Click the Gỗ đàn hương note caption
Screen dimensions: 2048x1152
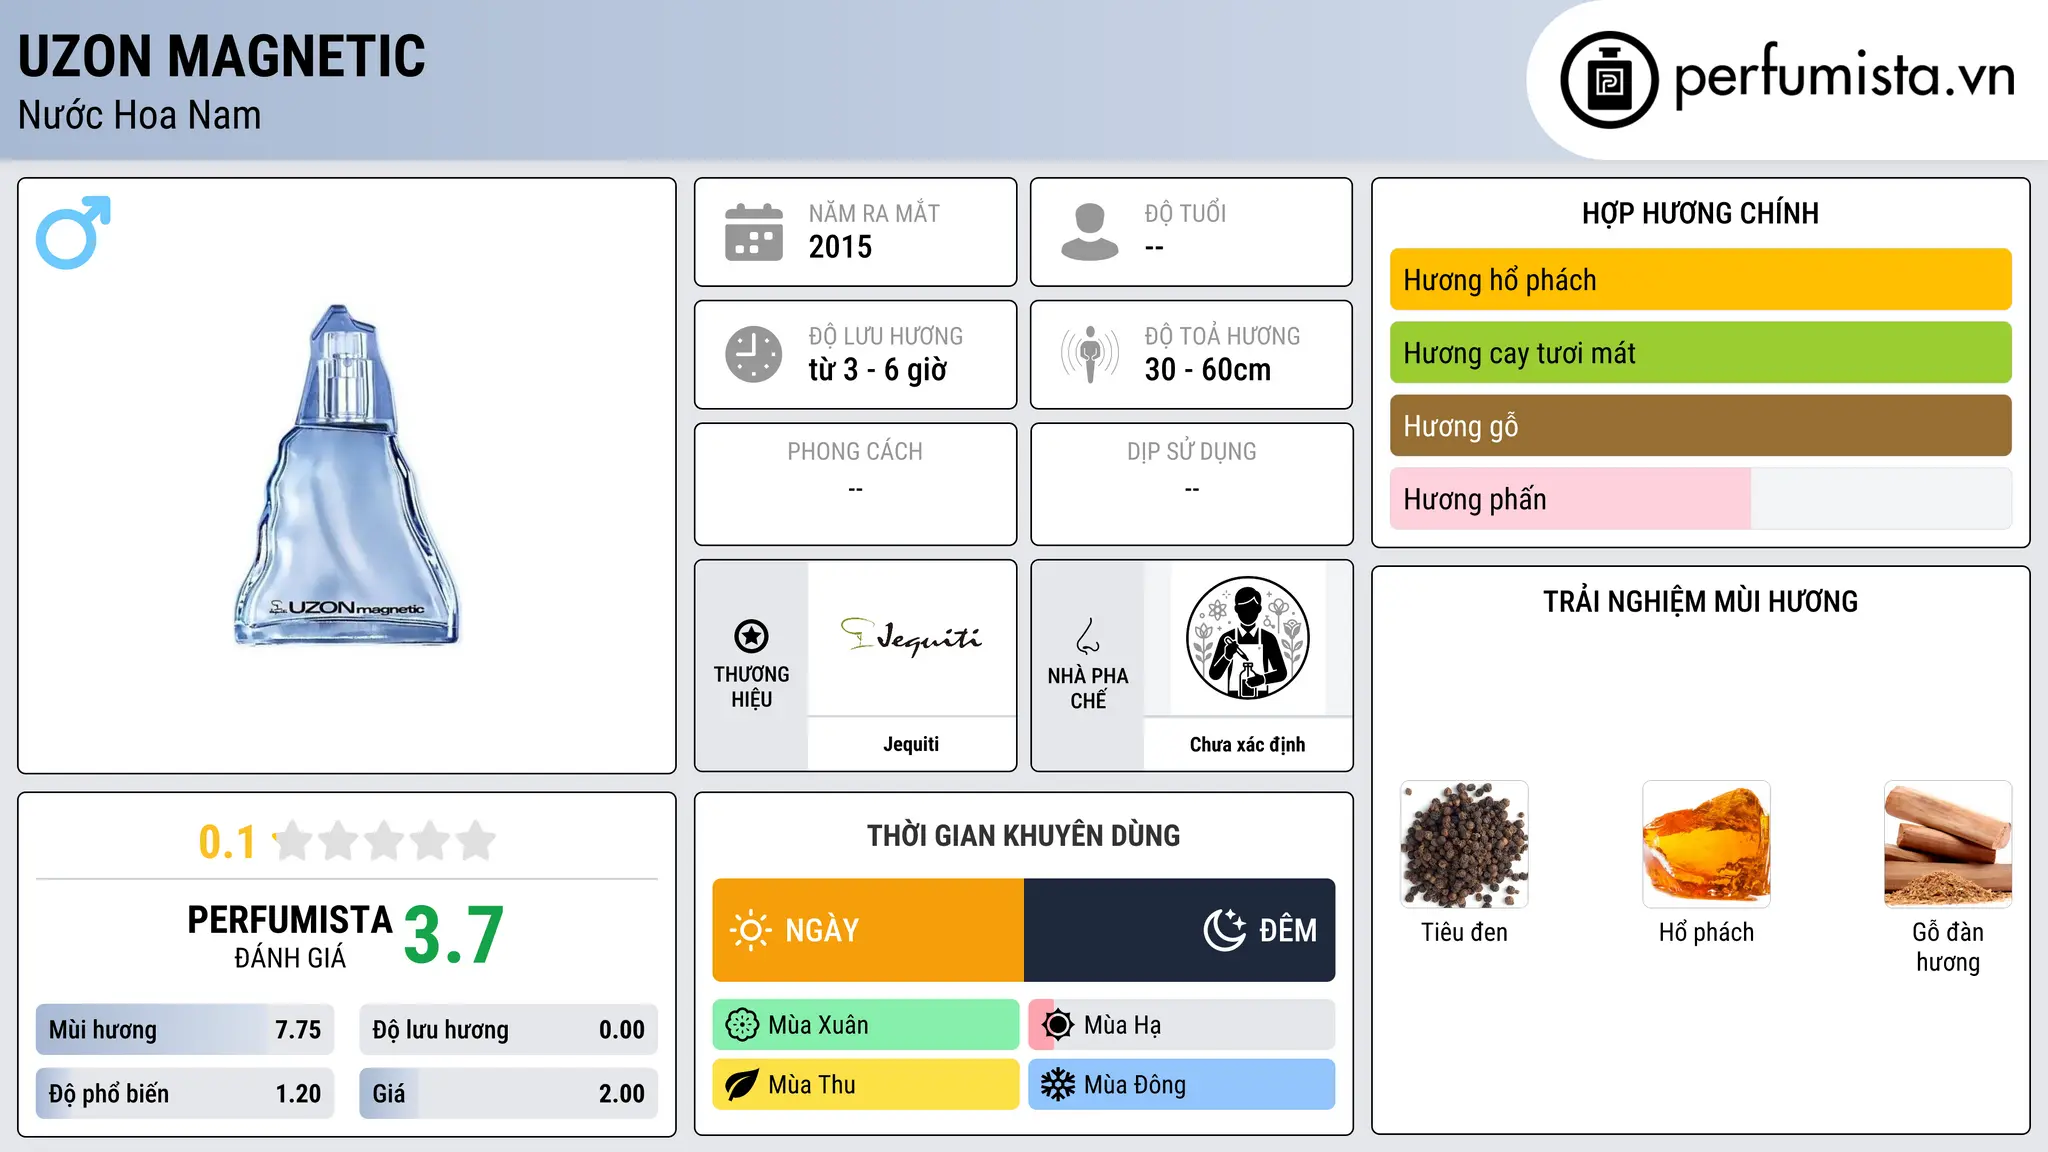1948,947
